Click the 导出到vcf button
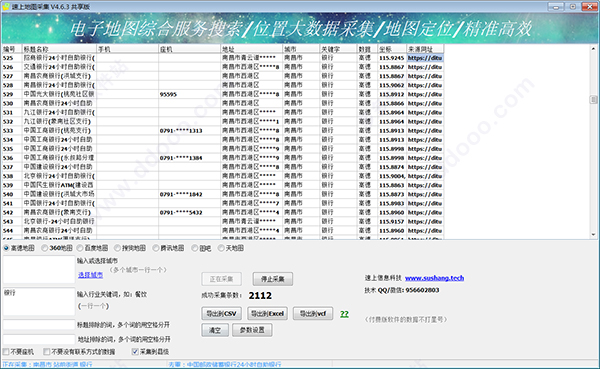 313,313
